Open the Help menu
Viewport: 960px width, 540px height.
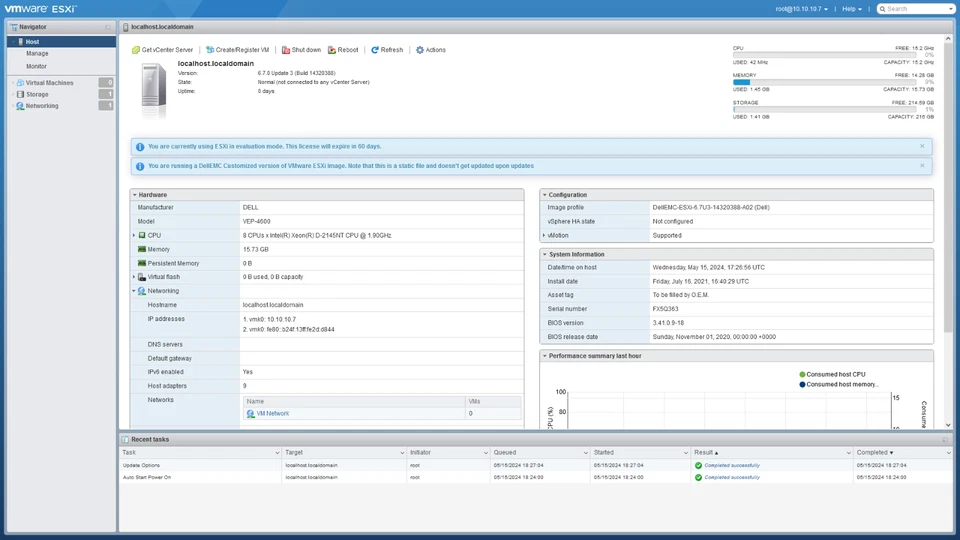(x=852, y=9)
